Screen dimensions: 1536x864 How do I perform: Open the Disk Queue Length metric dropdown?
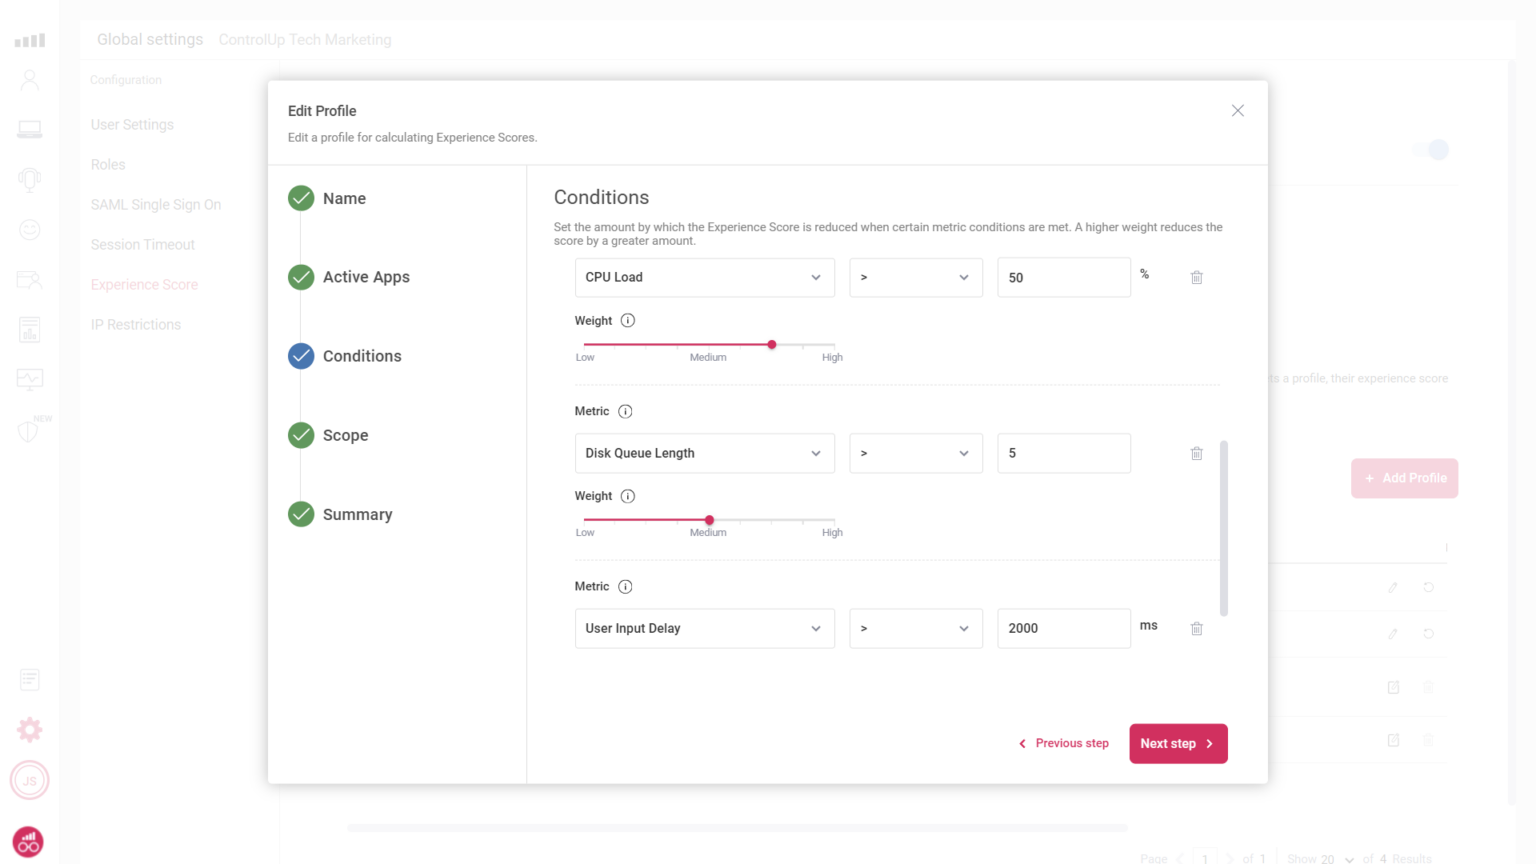(704, 453)
